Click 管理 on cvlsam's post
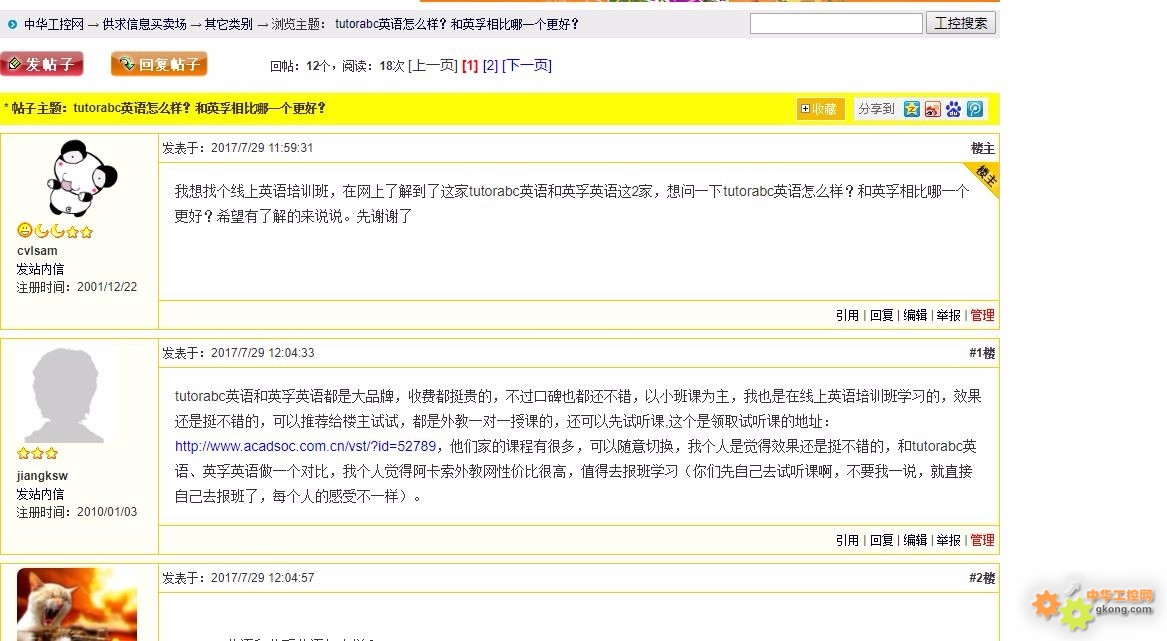The width and height of the screenshot is (1167, 641). coord(982,316)
